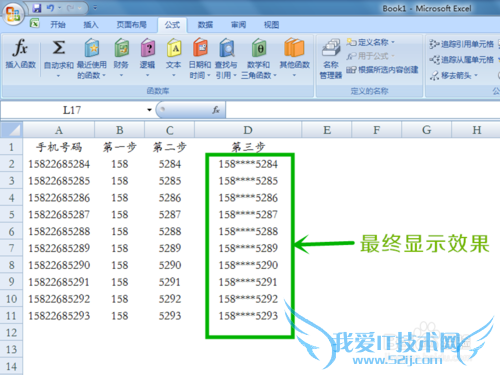This screenshot has width=500, height=375.
Task: Click 追踪引用单元格
Action: pos(462,44)
